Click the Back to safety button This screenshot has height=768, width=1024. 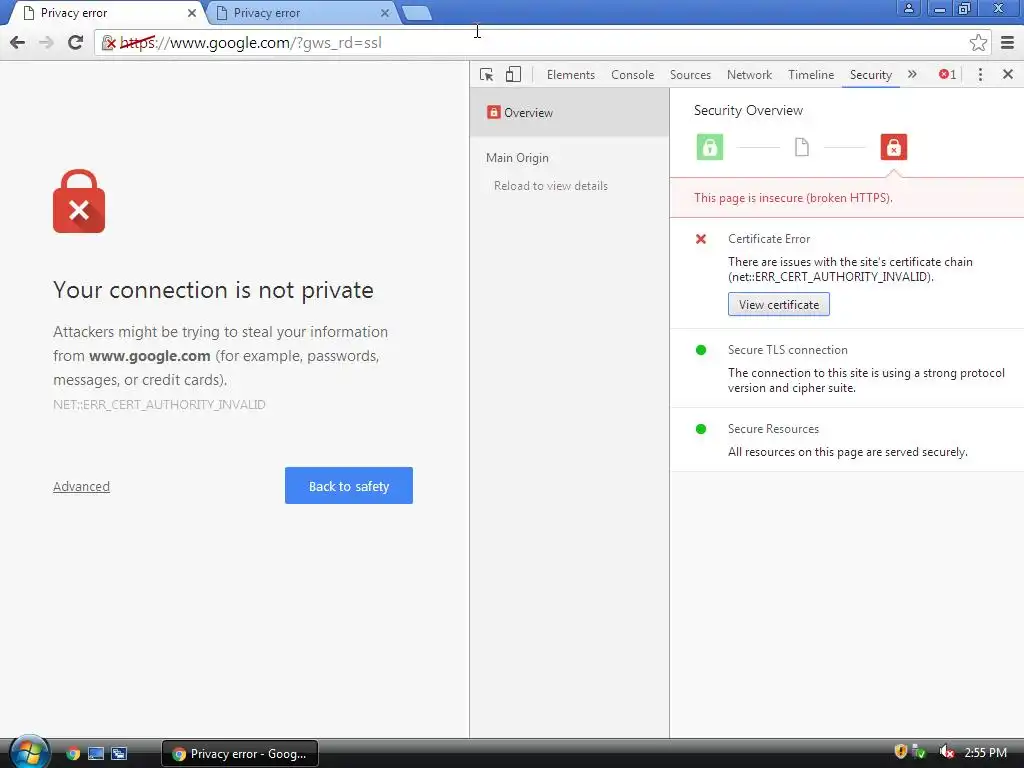pos(349,485)
